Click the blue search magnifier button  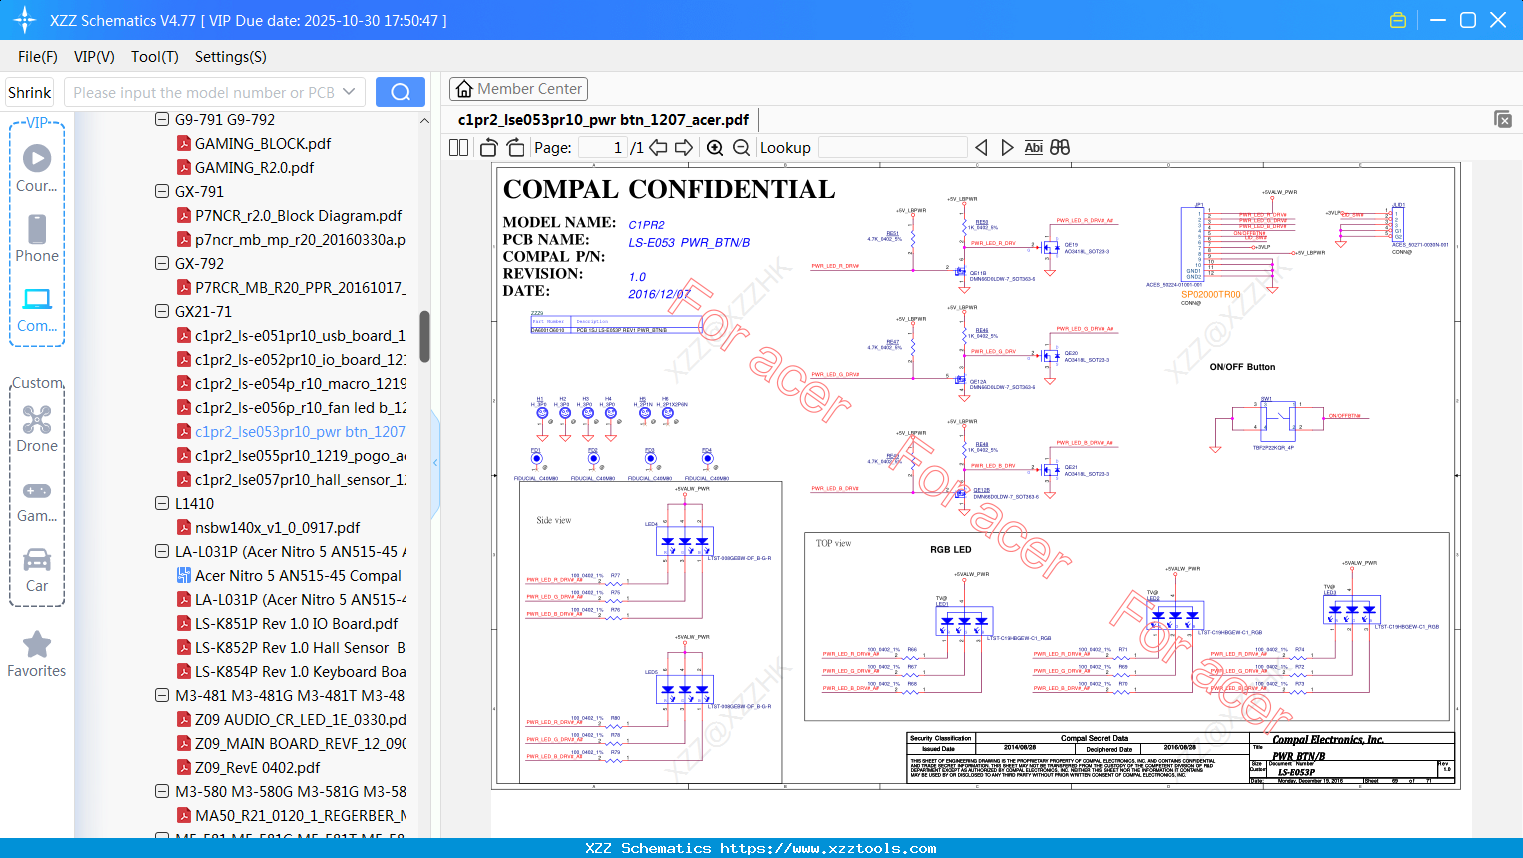coord(400,92)
